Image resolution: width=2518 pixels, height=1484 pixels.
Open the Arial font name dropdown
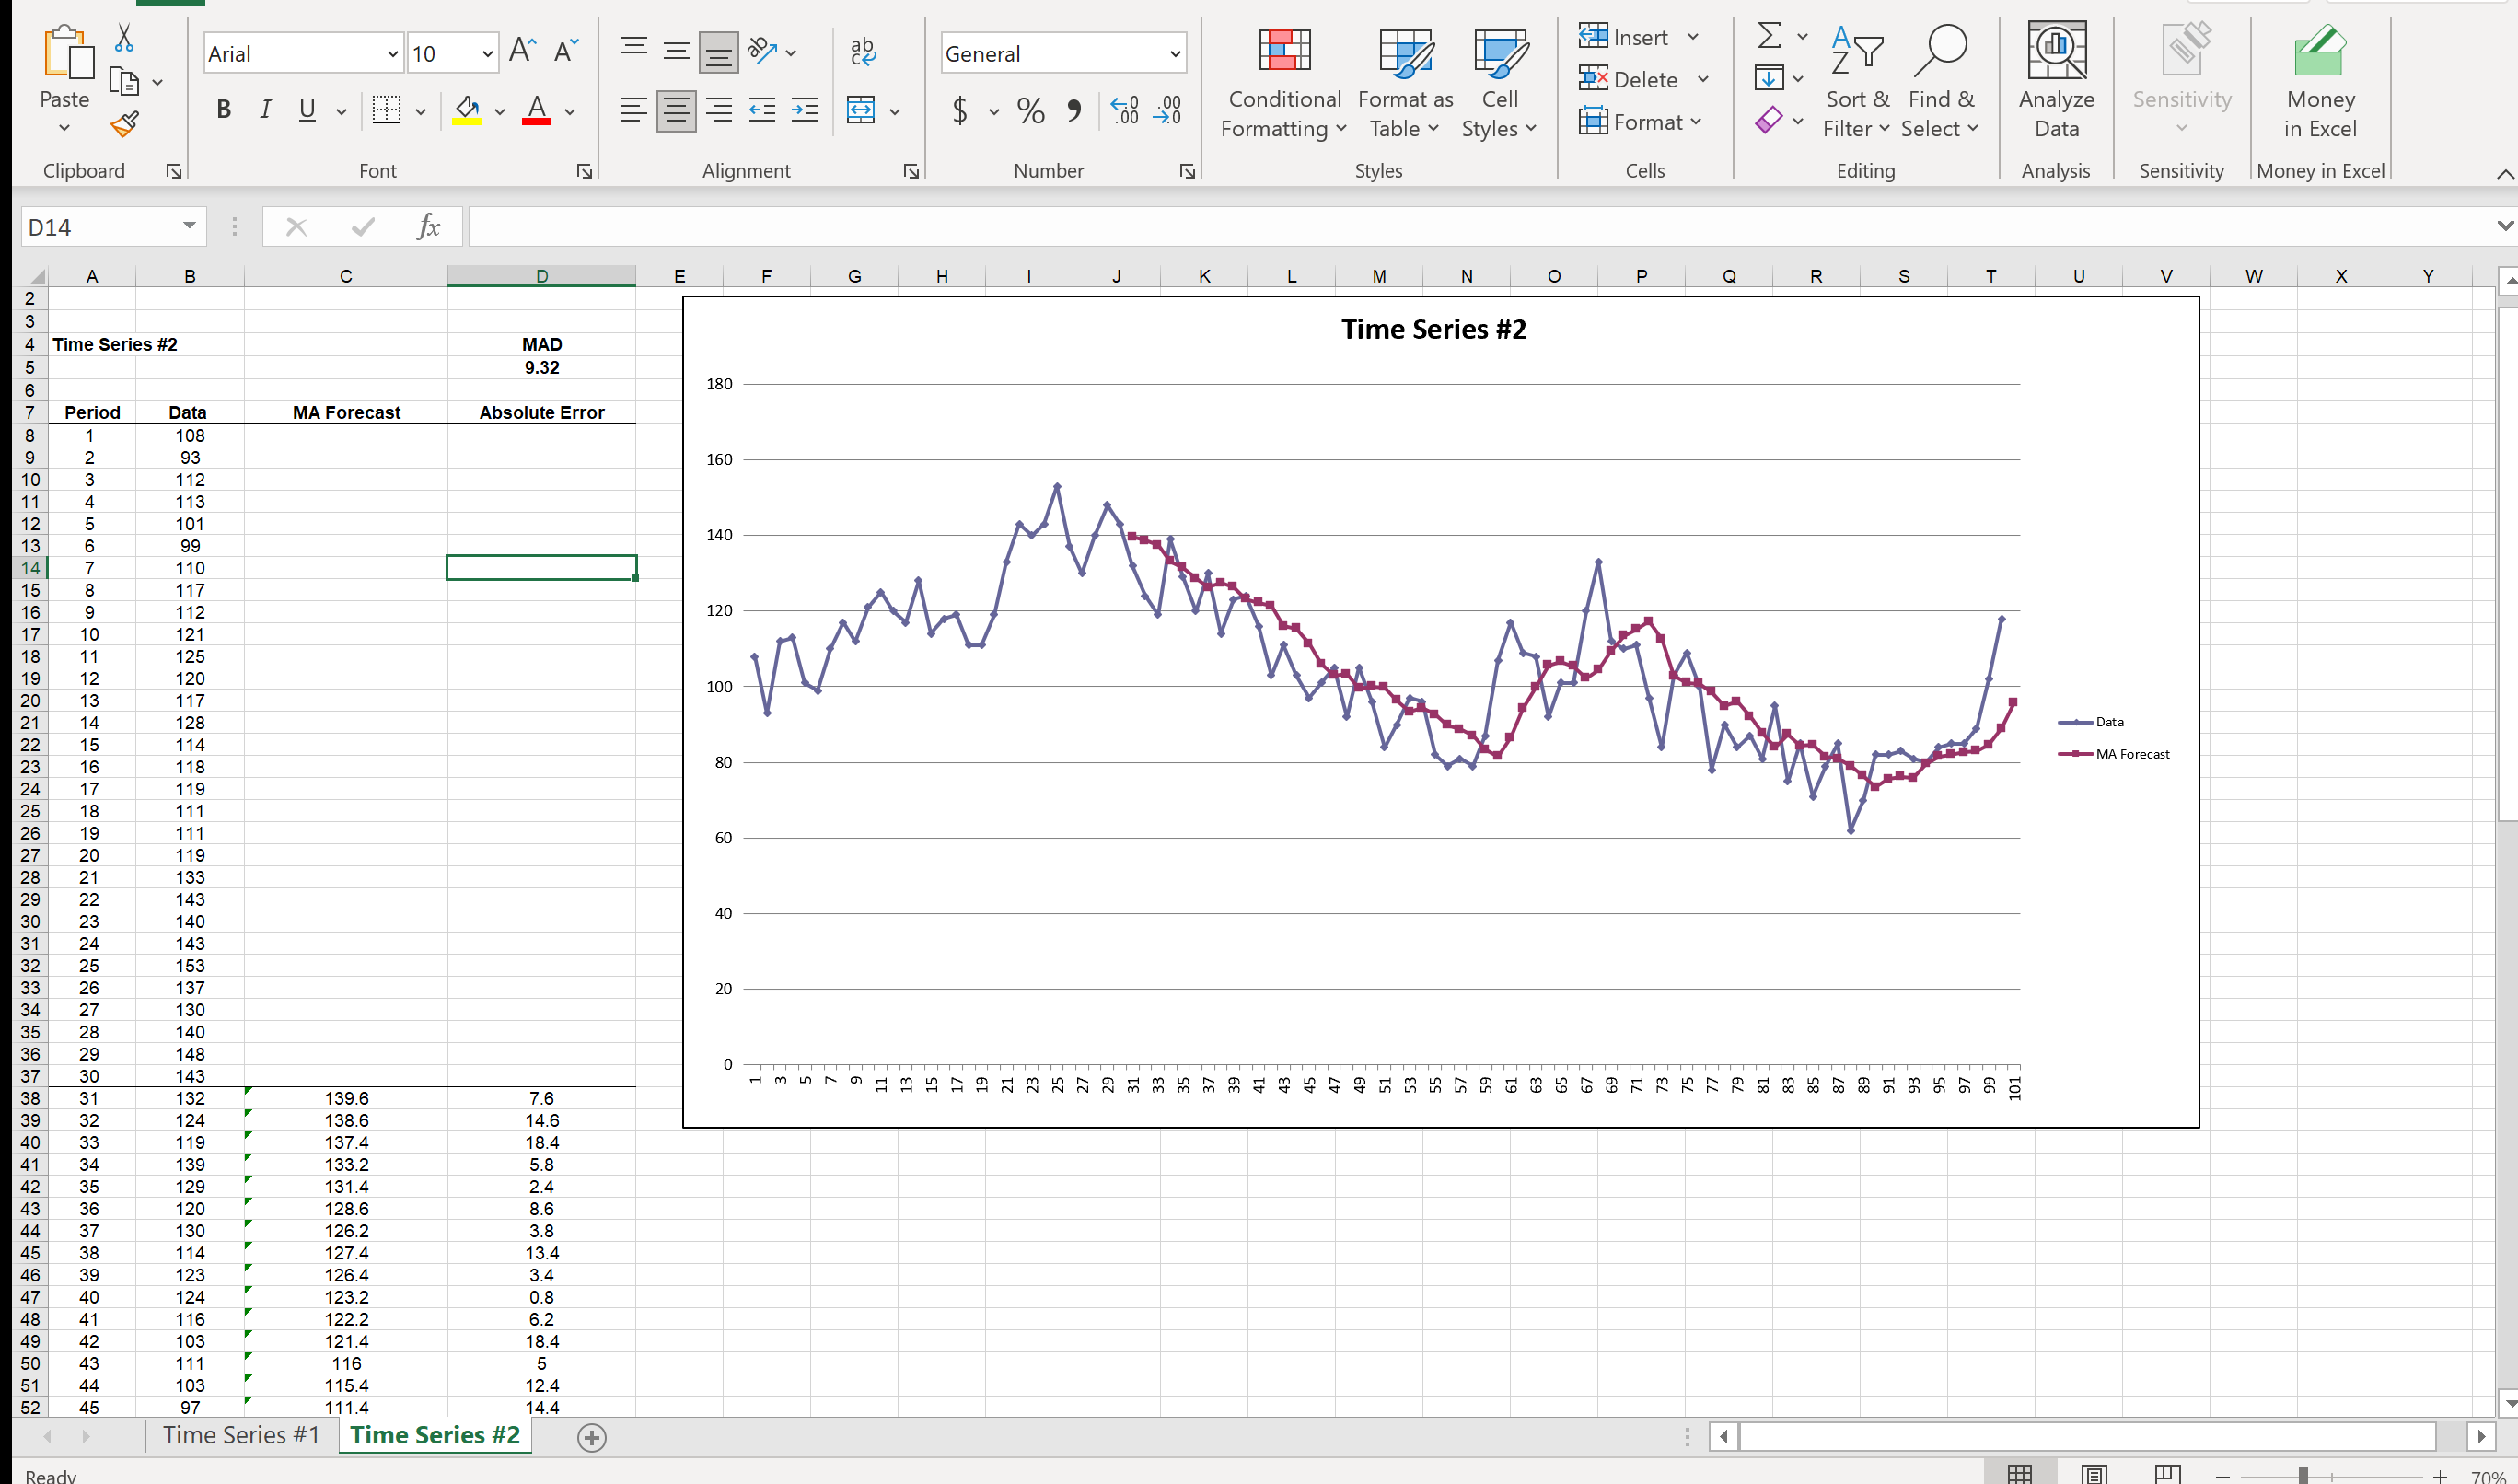point(393,54)
